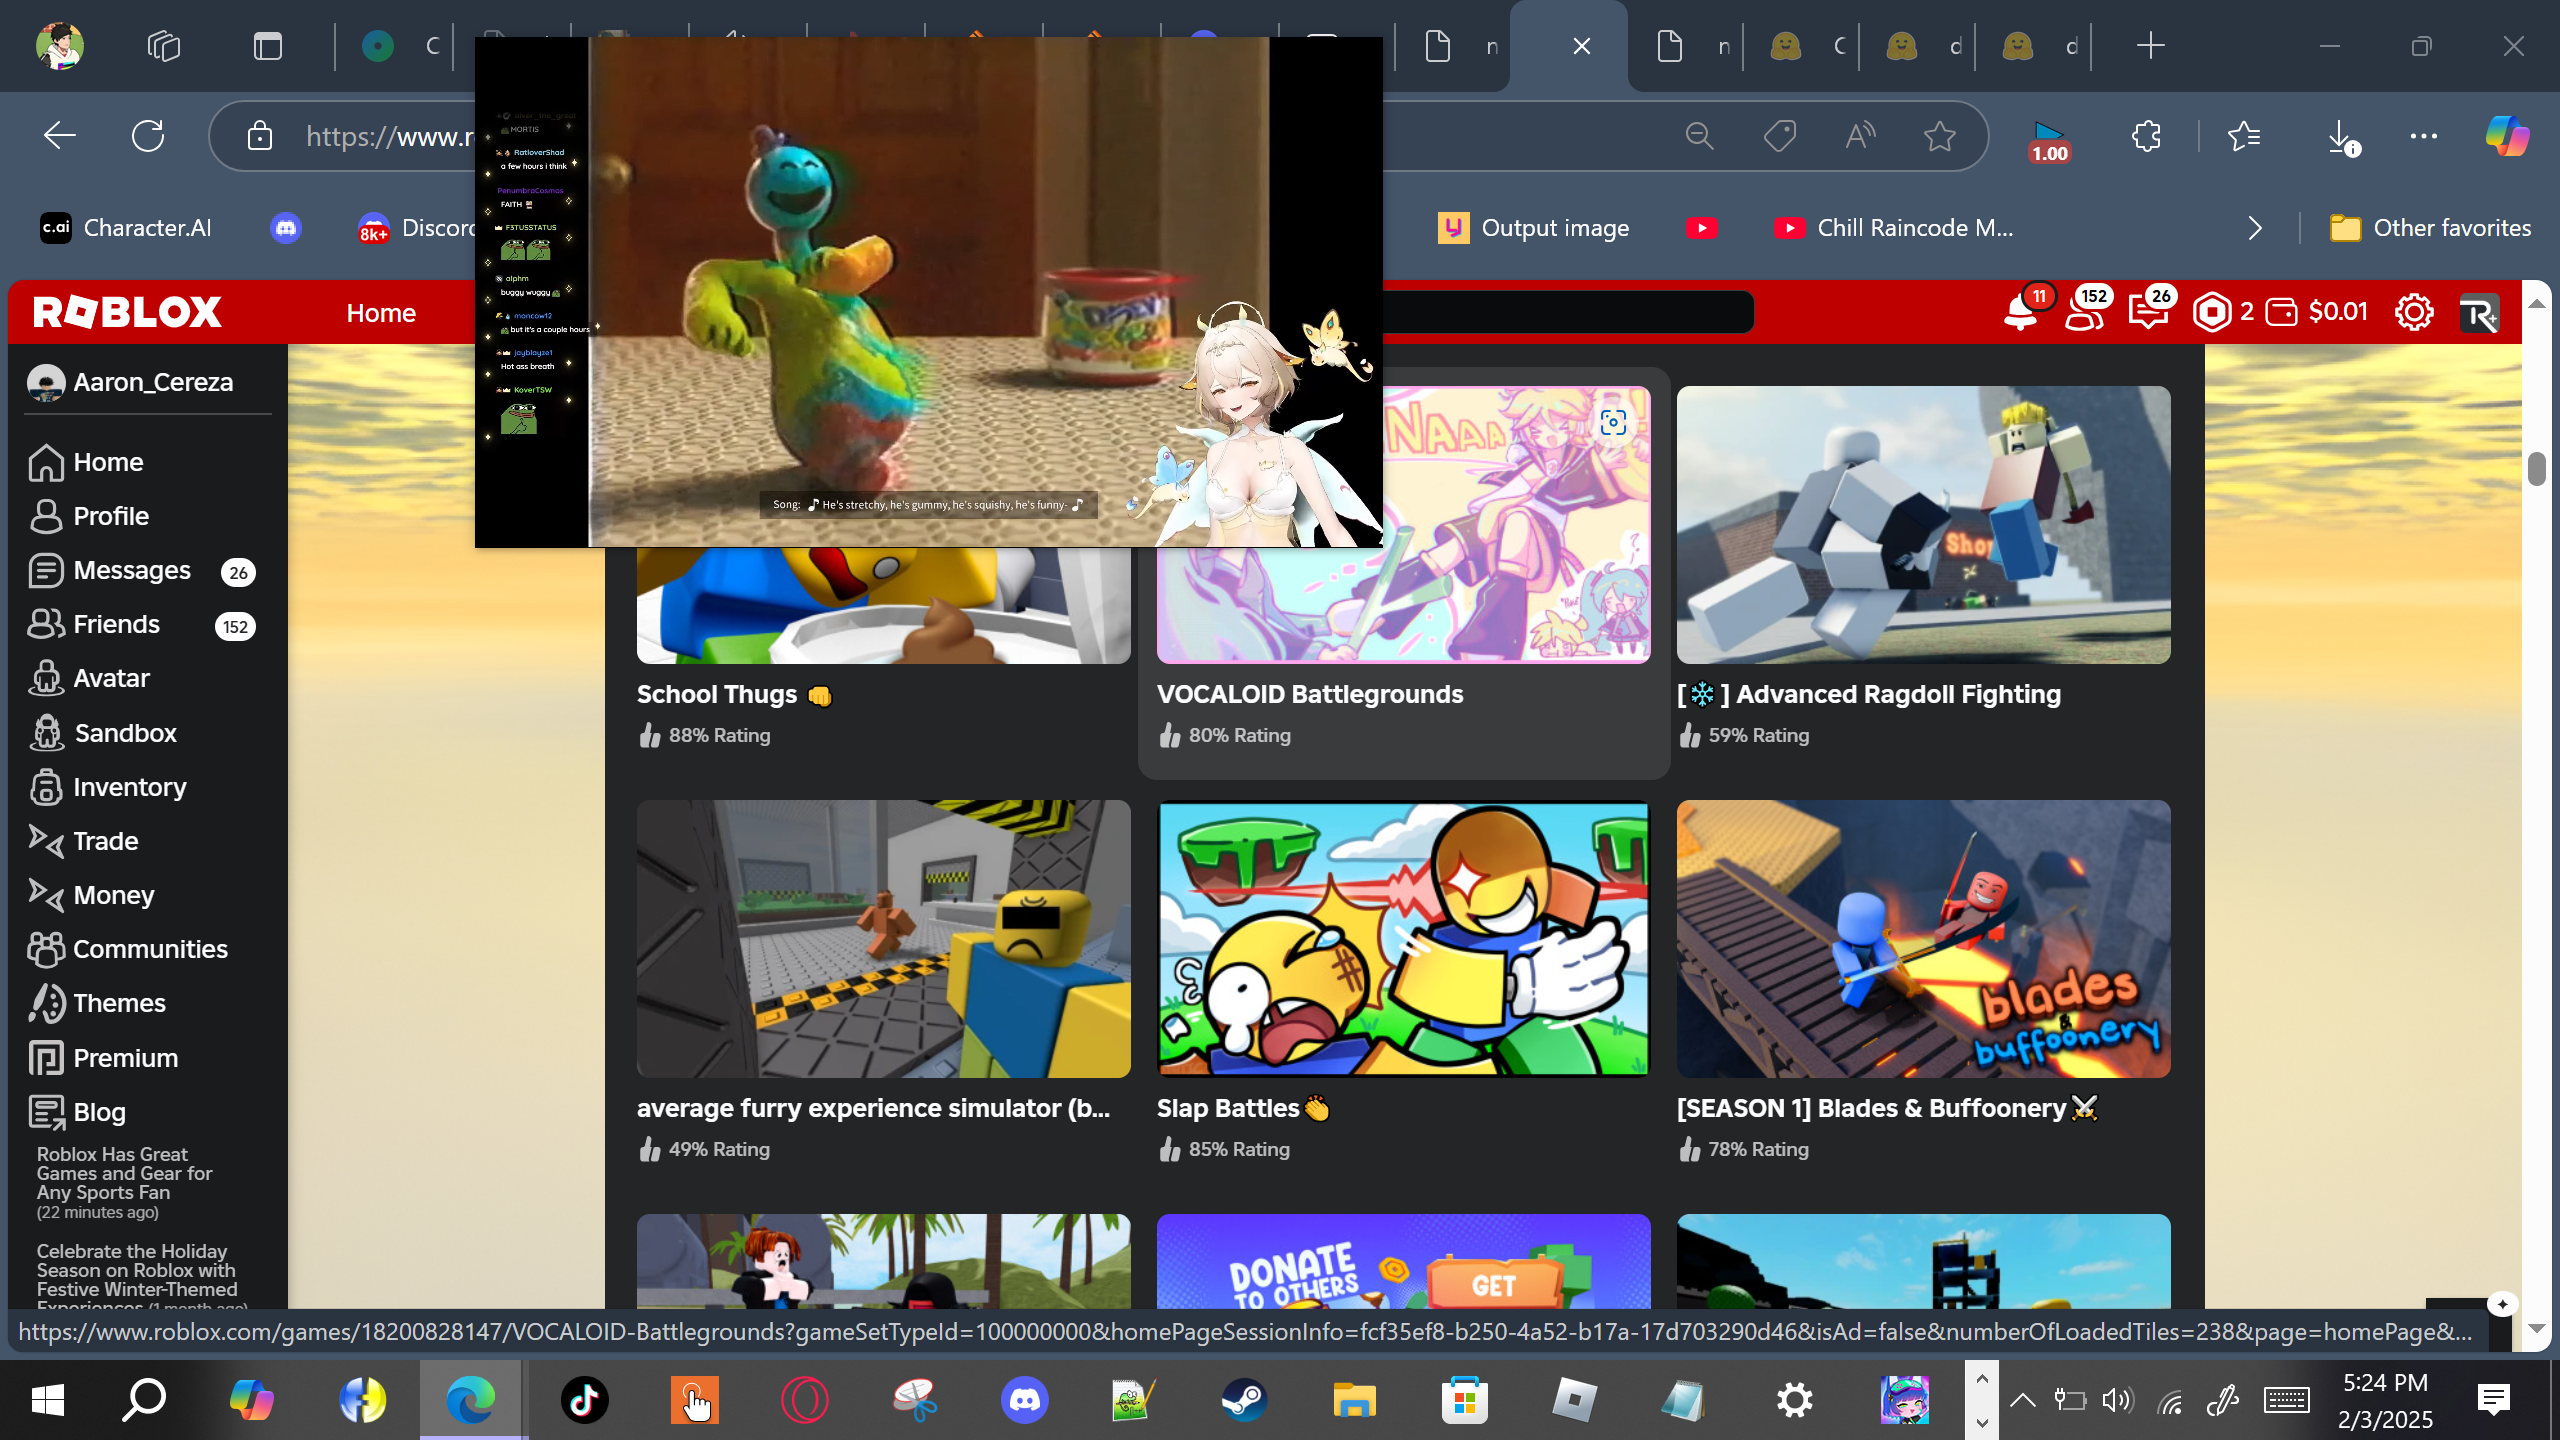
Task: Open Robux balance icon
Action: (x=2212, y=313)
